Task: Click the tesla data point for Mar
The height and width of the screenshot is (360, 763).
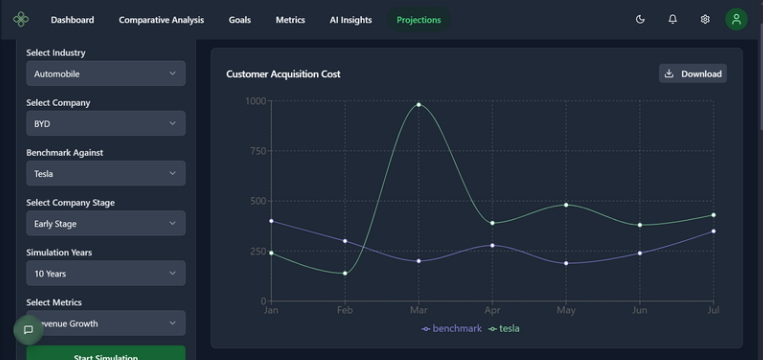Action: click(418, 105)
